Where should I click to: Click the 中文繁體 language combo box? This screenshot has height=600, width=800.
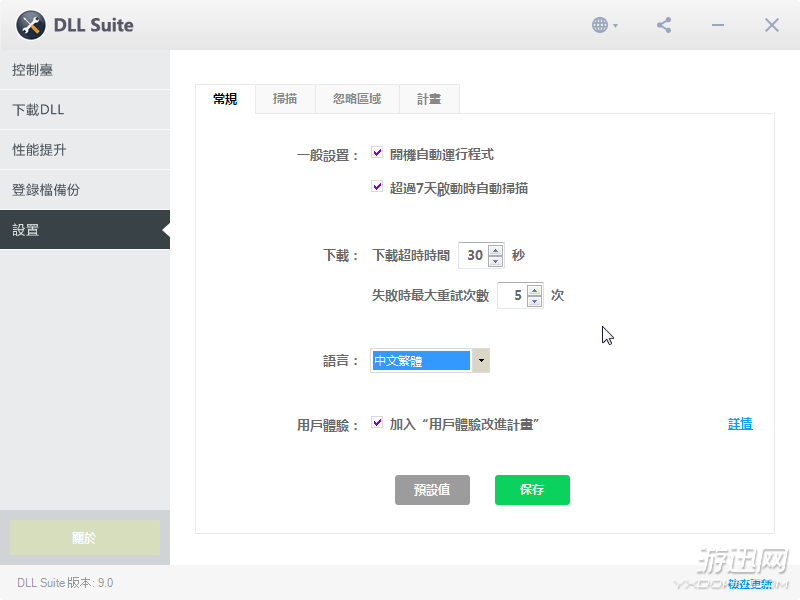(x=430, y=361)
